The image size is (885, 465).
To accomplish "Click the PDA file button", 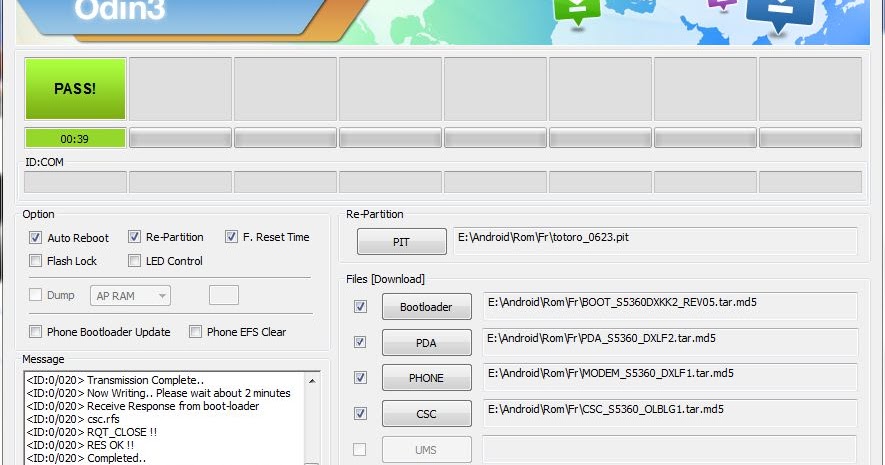I will pos(426,343).
